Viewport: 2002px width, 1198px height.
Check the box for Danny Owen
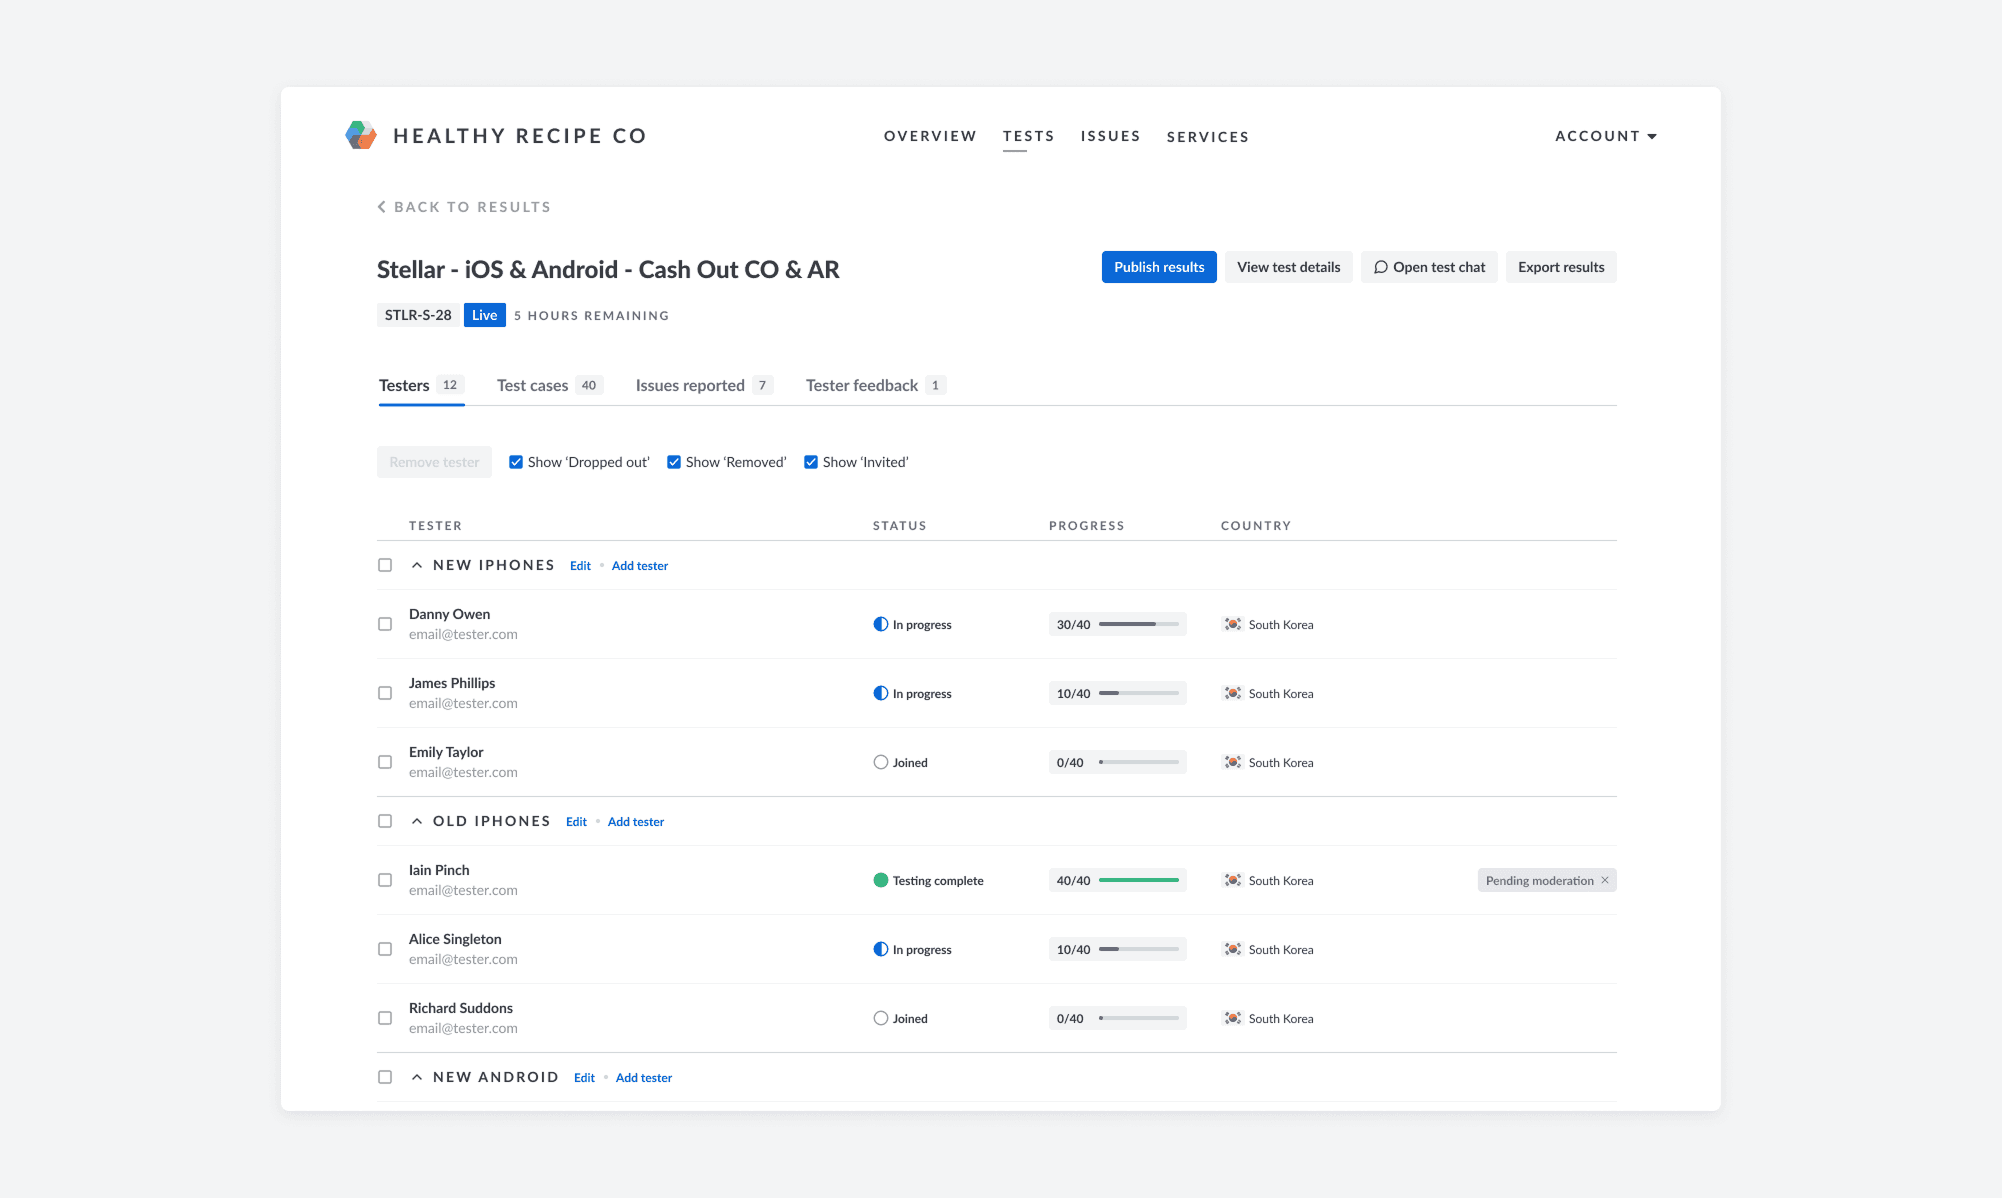385,624
